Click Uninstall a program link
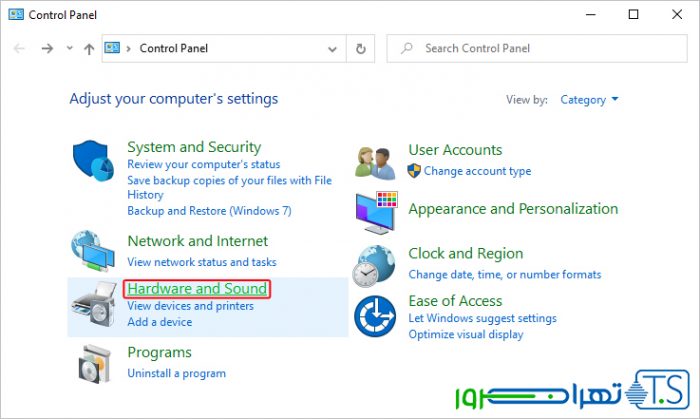700x419 pixels. point(176,373)
